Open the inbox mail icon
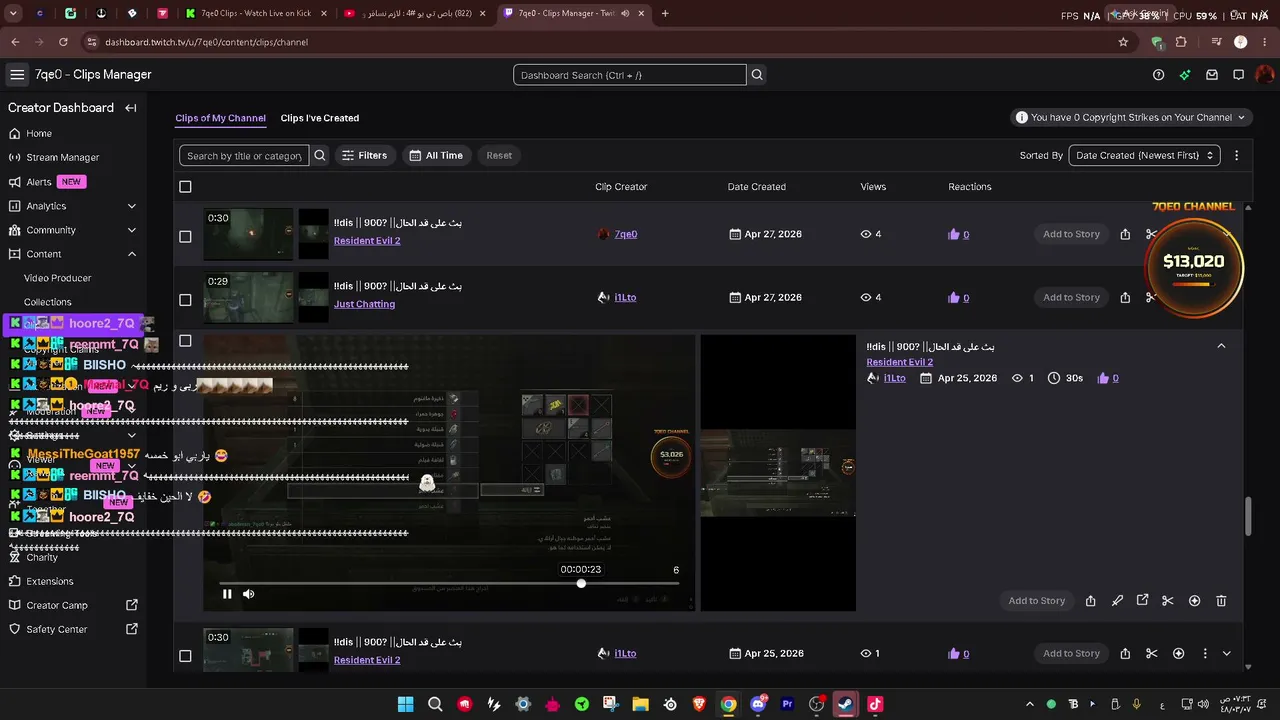 pyautogui.click(x=1212, y=75)
